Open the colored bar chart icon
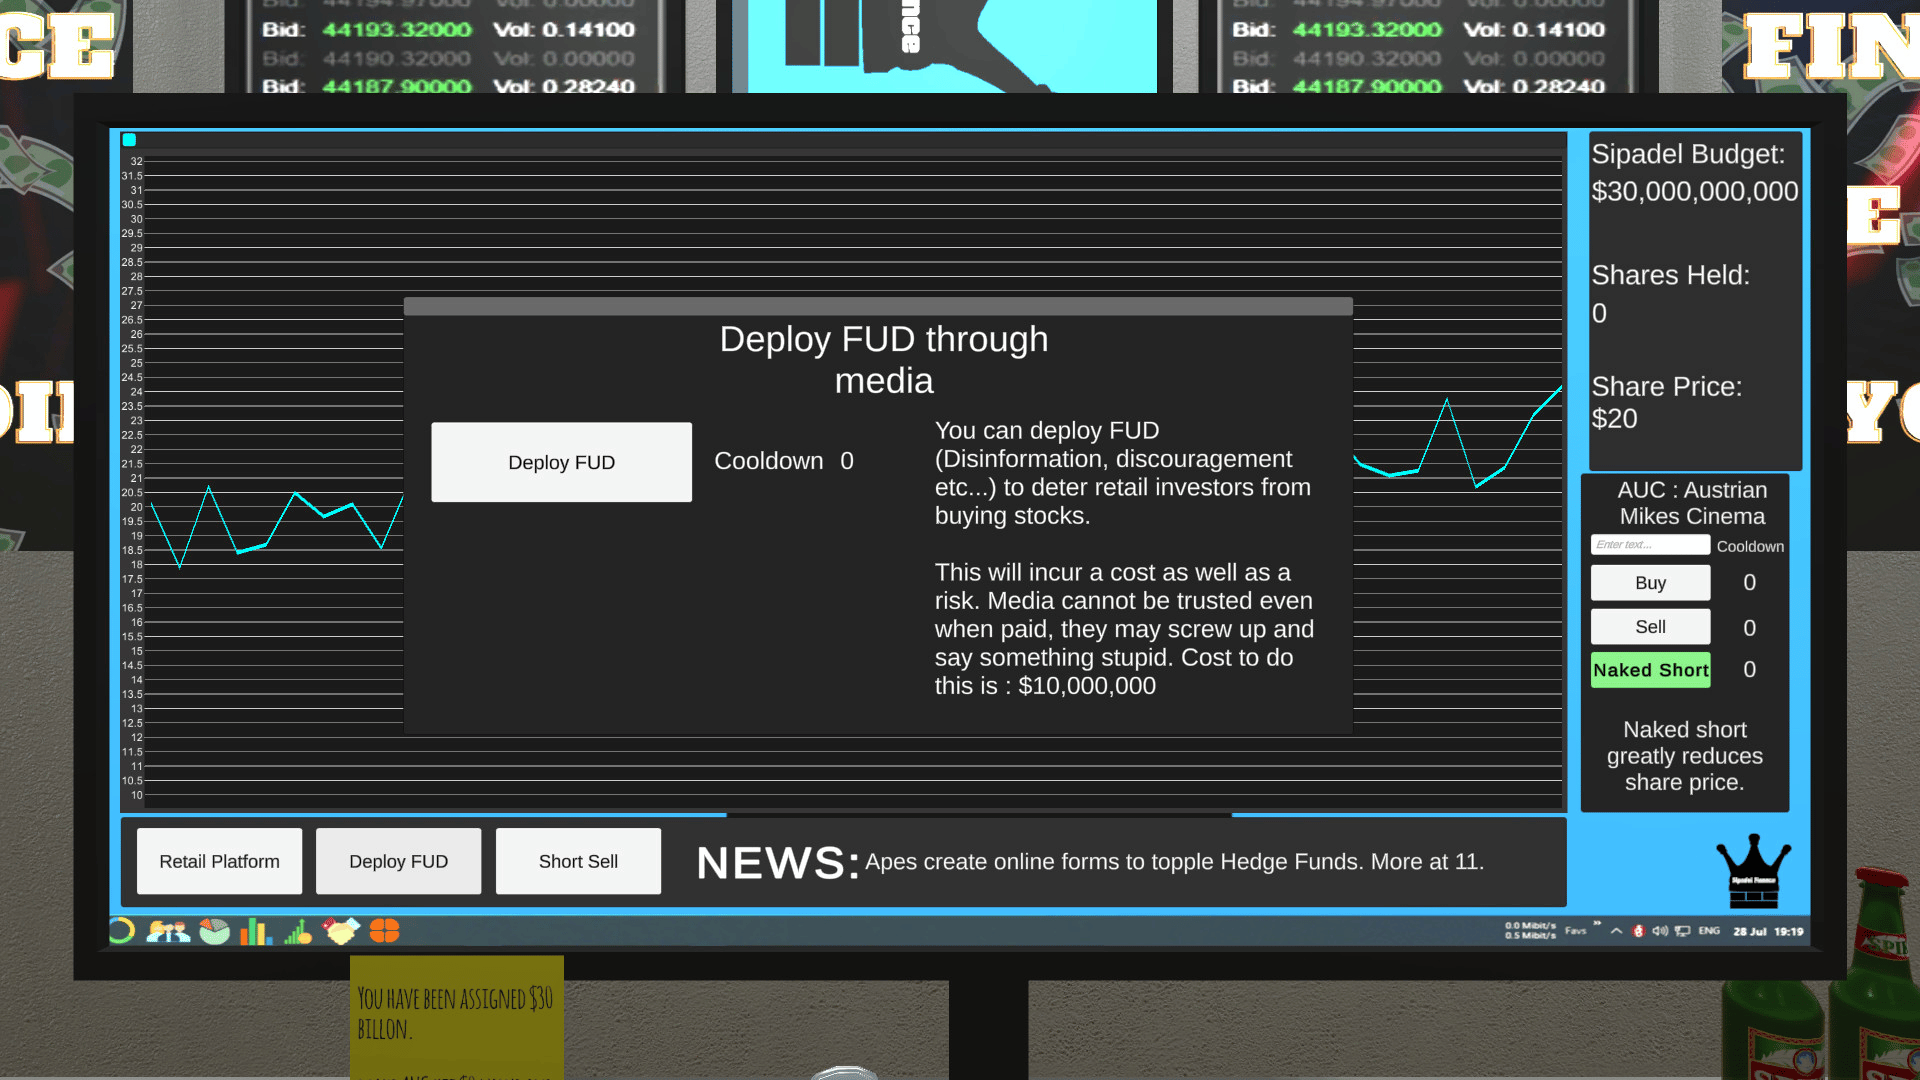The height and width of the screenshot is (1080, 1920). point(256,931)
